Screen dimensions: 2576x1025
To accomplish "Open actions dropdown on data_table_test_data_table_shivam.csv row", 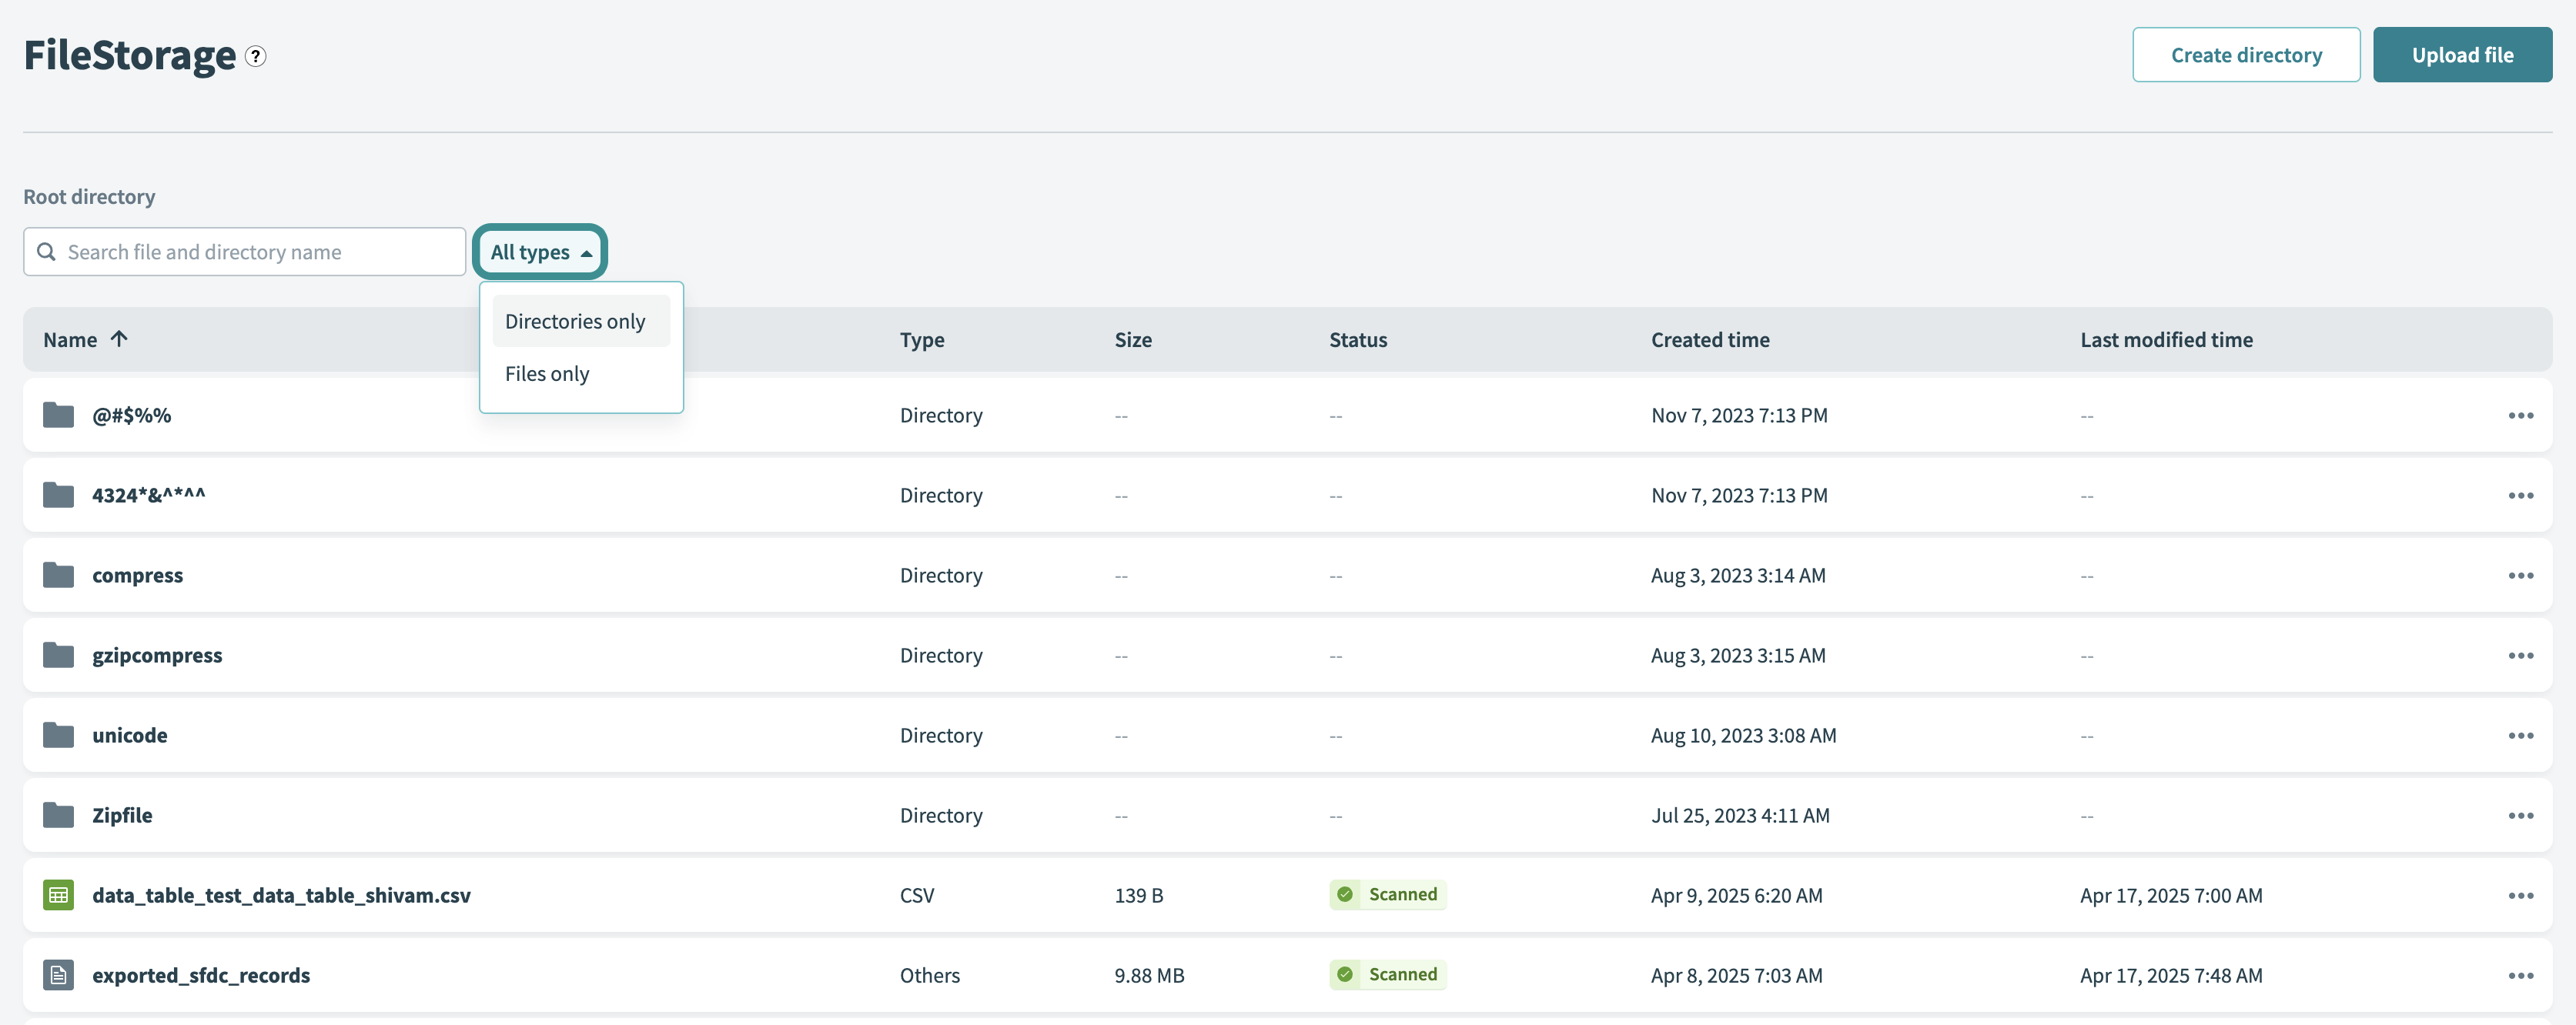I will pos(2522,894).
